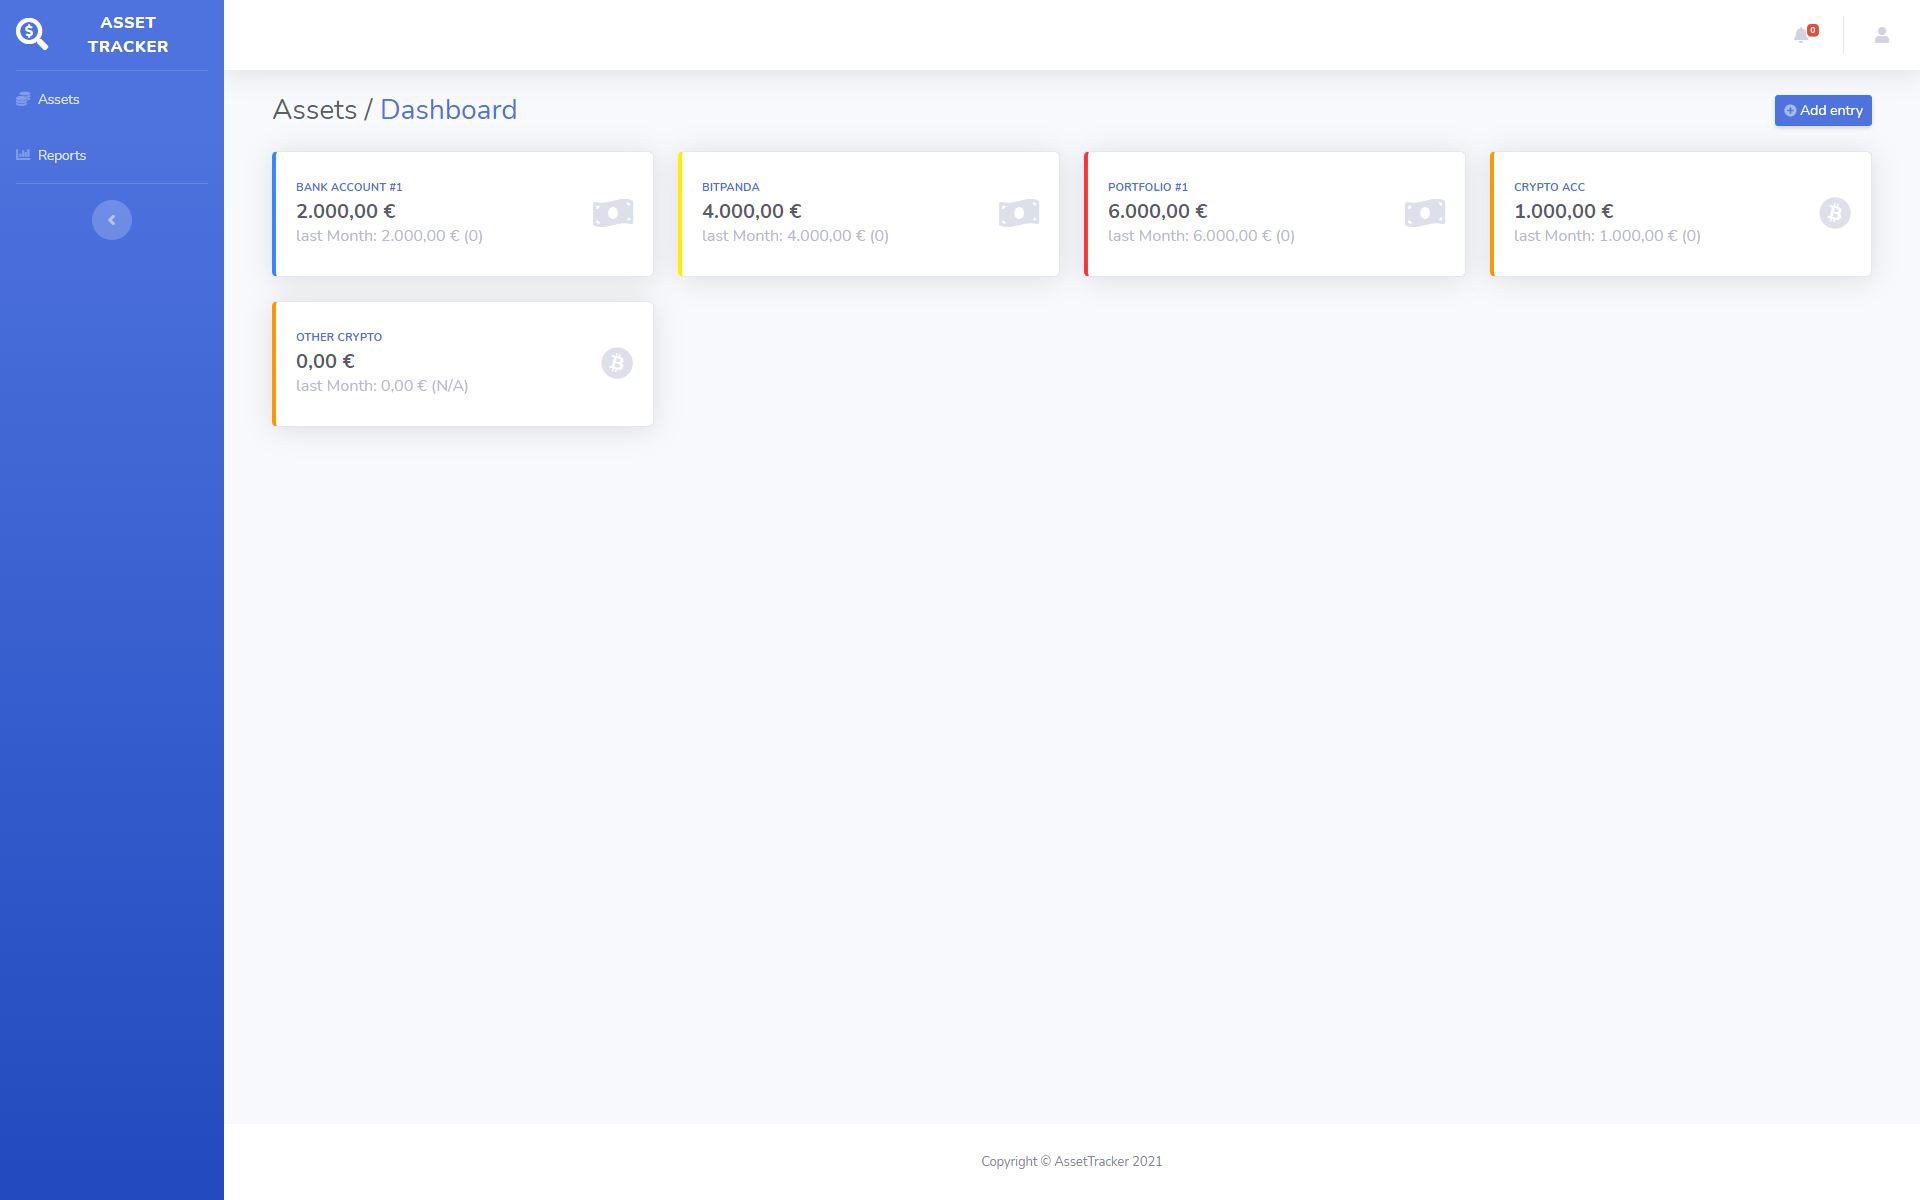Click the ASSET TRACKER brand title
Image resolution: width=1920 pixels, height=1200 pixels.
[128, 35]
